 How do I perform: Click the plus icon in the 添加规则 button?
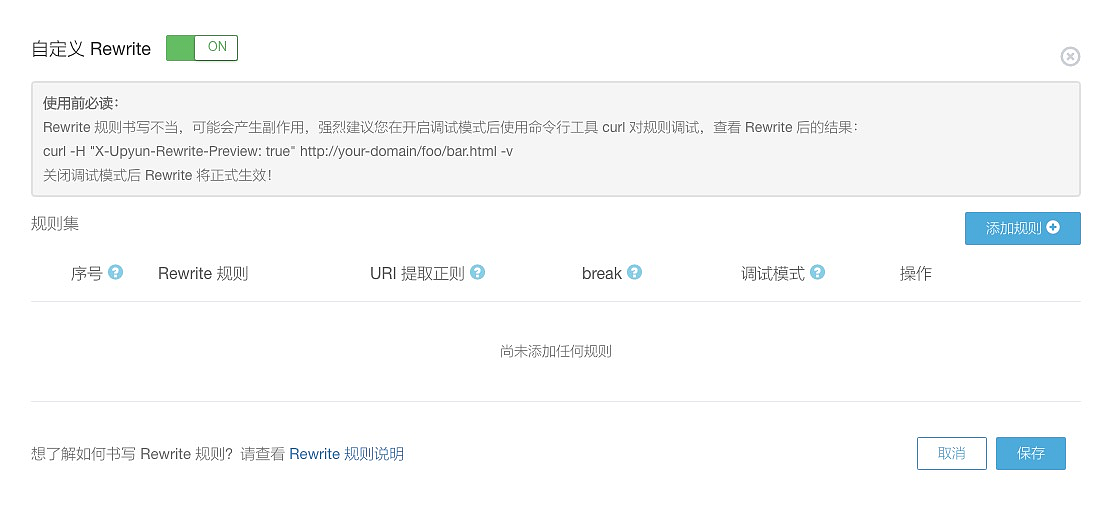point(1052,228)
